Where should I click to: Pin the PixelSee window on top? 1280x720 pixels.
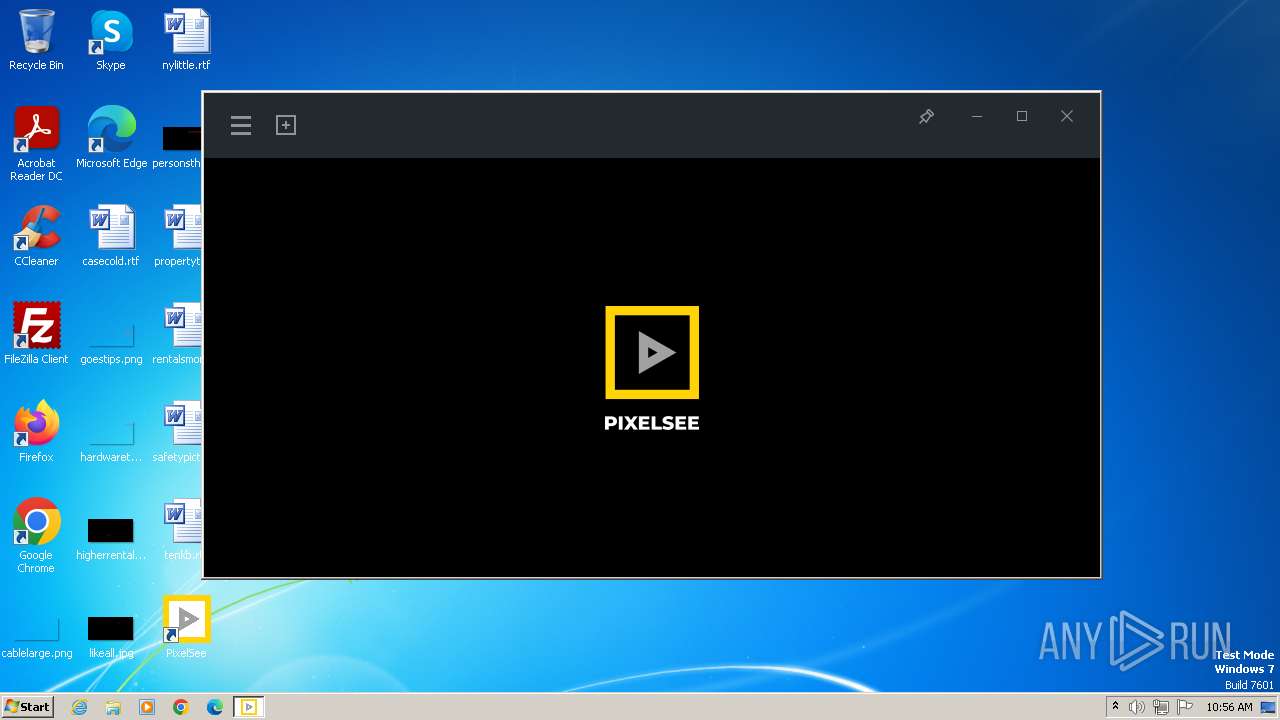926,117
